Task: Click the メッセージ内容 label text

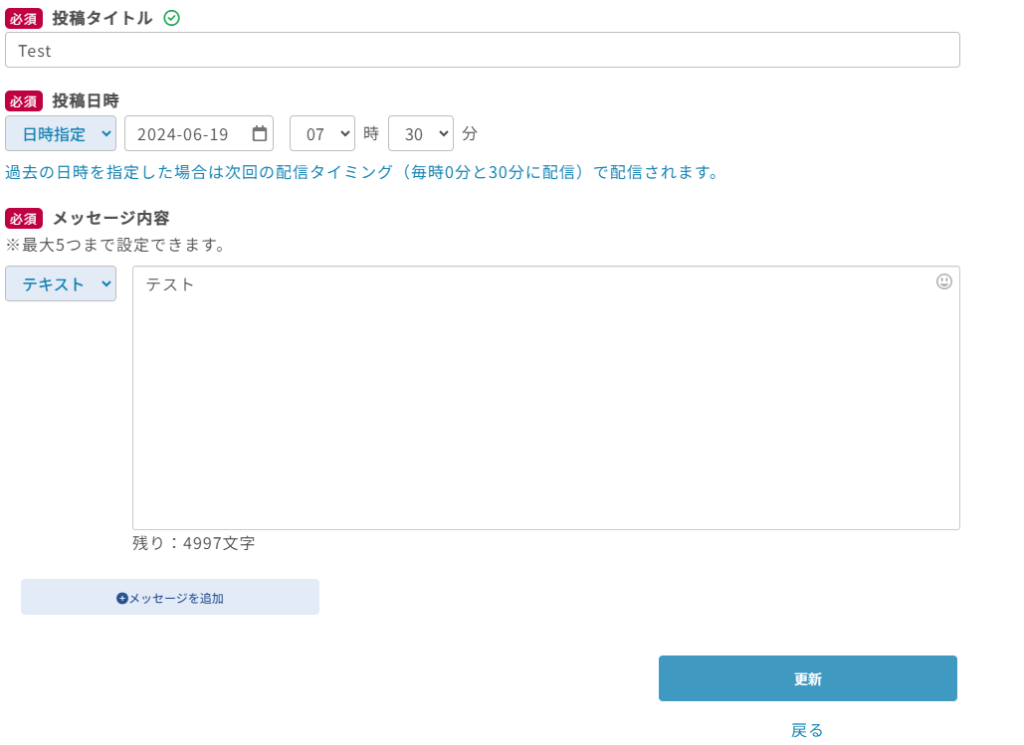Action: click(111, 218)
